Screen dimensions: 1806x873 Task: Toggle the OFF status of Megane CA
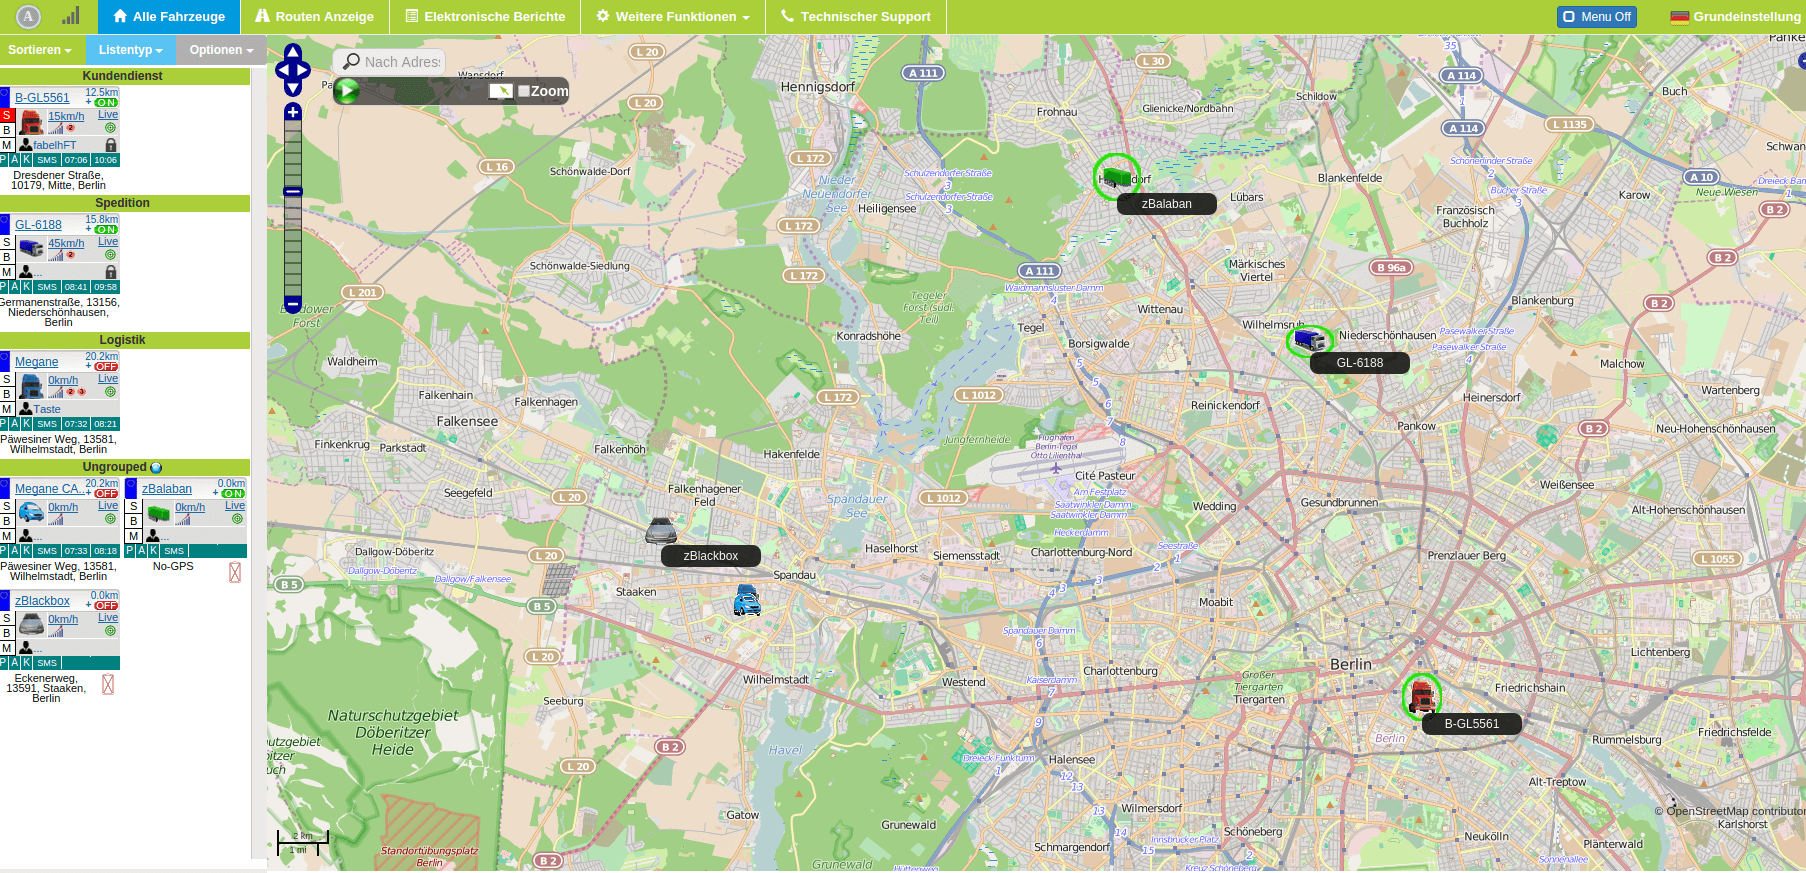(x=106, y=493)
